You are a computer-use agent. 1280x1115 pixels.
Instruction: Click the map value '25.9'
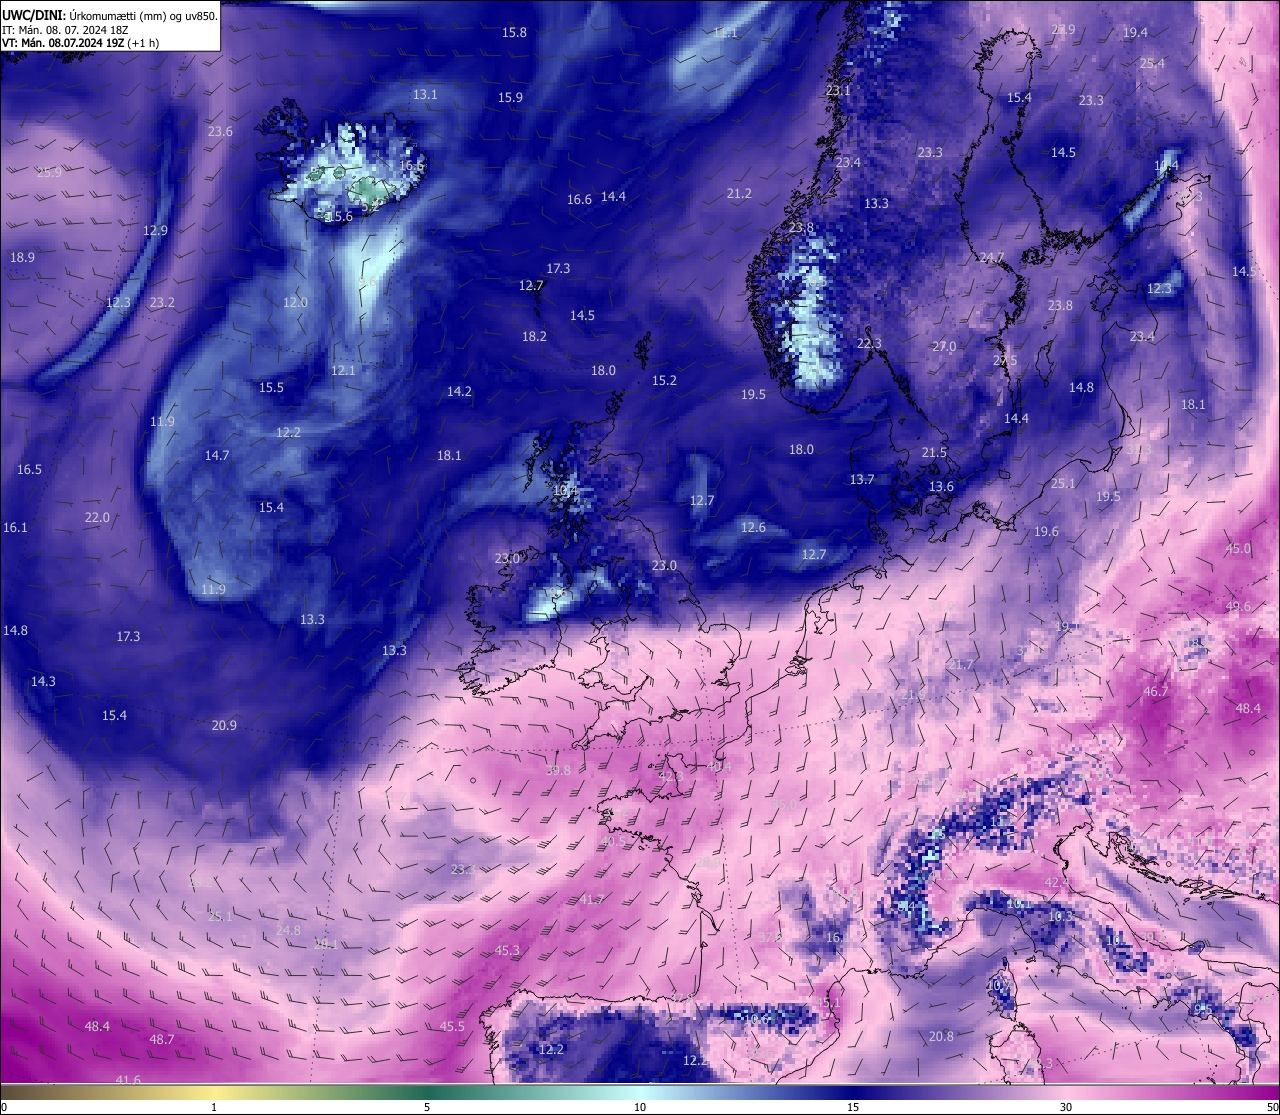(x=49, y=173)
